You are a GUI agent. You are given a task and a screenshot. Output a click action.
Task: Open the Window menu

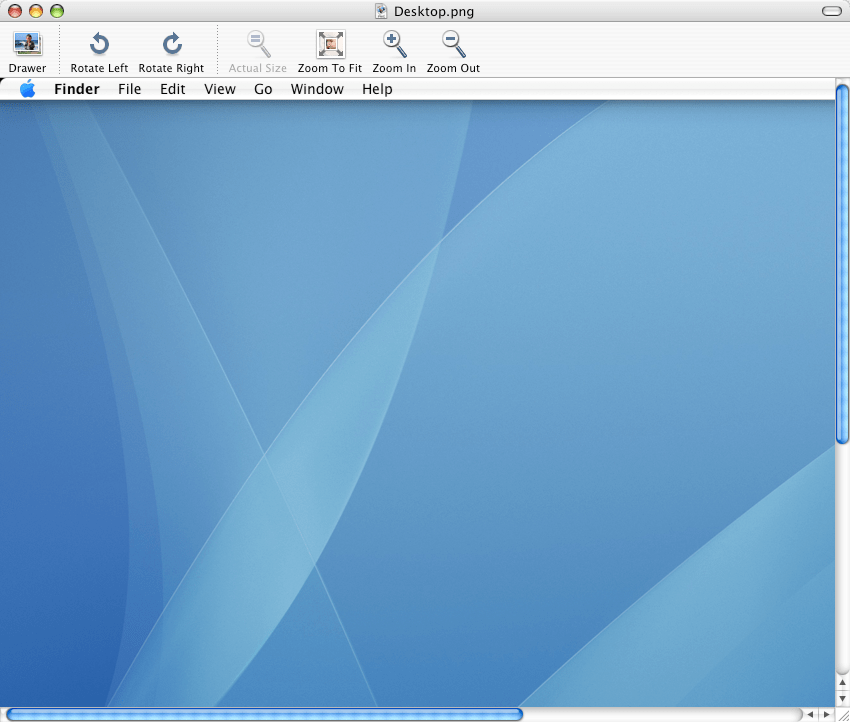[317, 89]
